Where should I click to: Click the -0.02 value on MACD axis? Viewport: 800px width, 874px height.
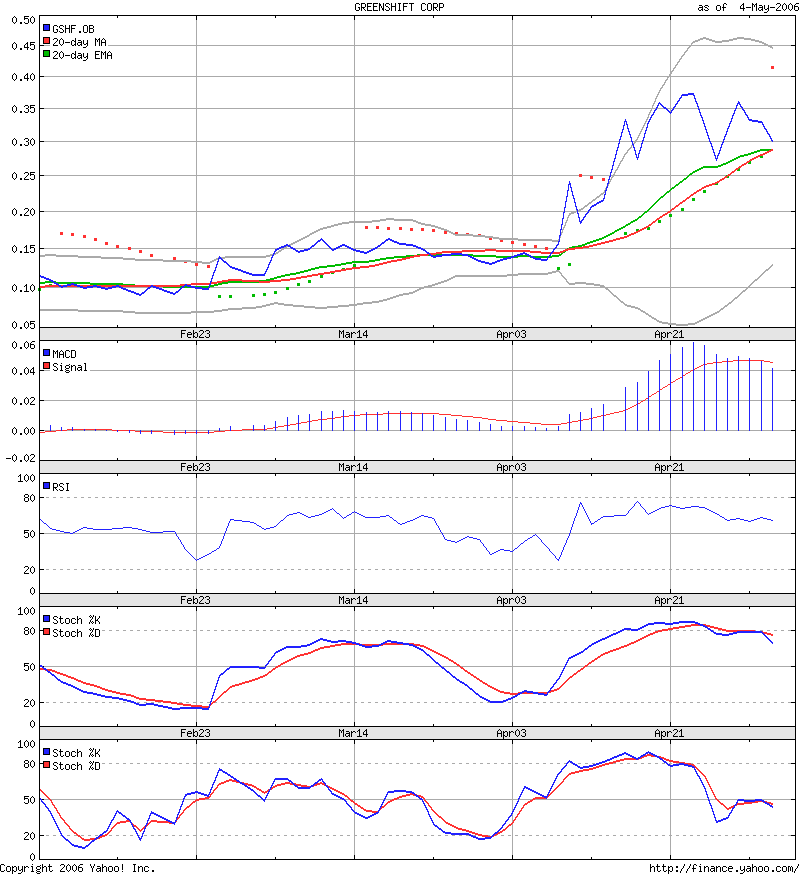(19, 457)
